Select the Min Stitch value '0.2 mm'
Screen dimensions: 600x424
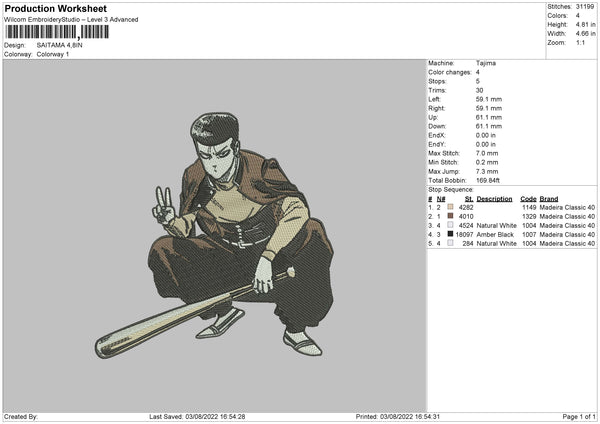click(487, 162)
